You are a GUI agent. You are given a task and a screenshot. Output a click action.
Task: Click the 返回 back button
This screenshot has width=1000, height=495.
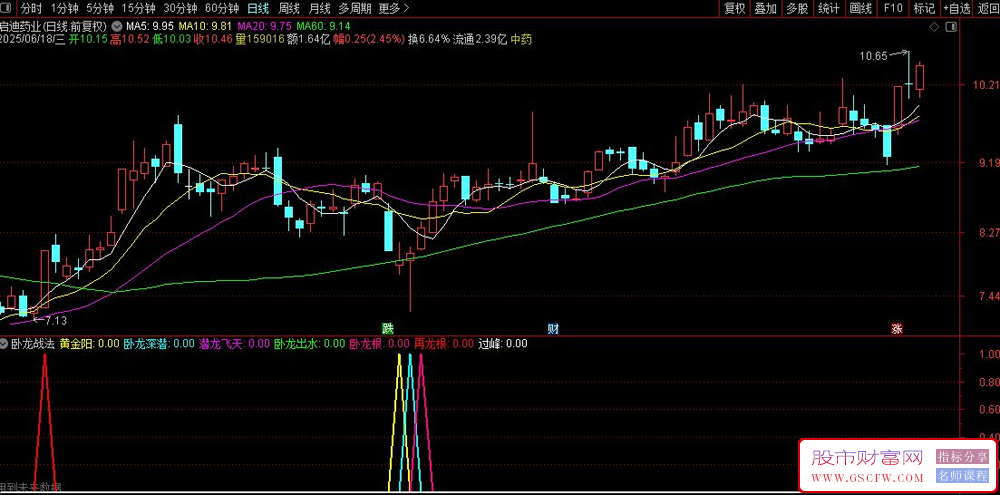coord(987,8)
